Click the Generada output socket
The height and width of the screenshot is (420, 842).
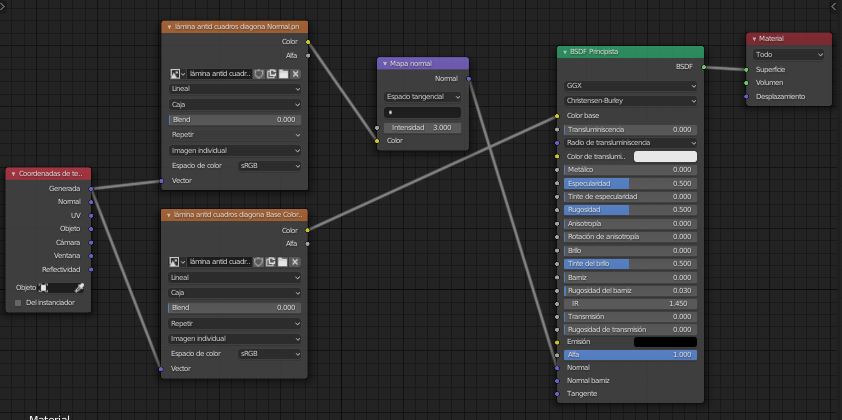tap(91, 189)
